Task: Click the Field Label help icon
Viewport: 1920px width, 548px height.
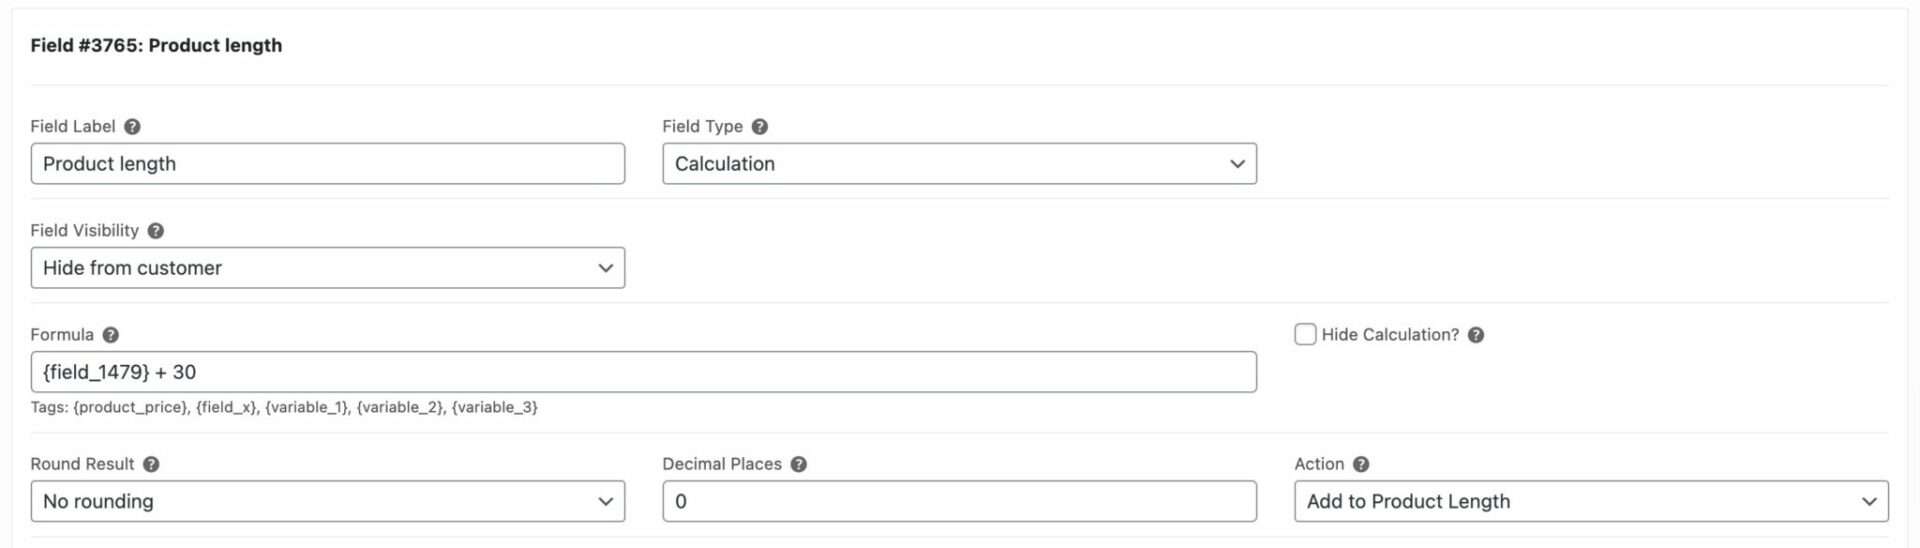Action: [132, 127]
